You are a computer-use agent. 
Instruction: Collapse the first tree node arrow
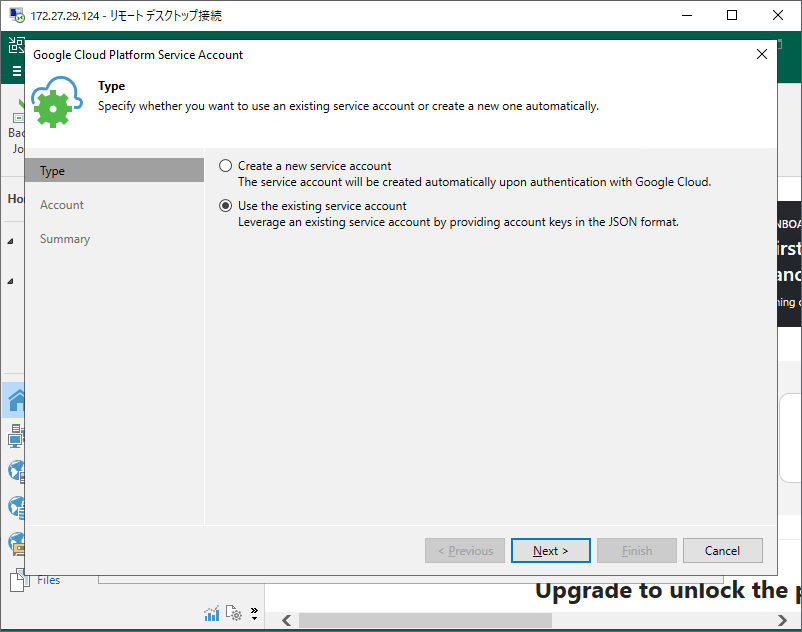pos(10,241)
